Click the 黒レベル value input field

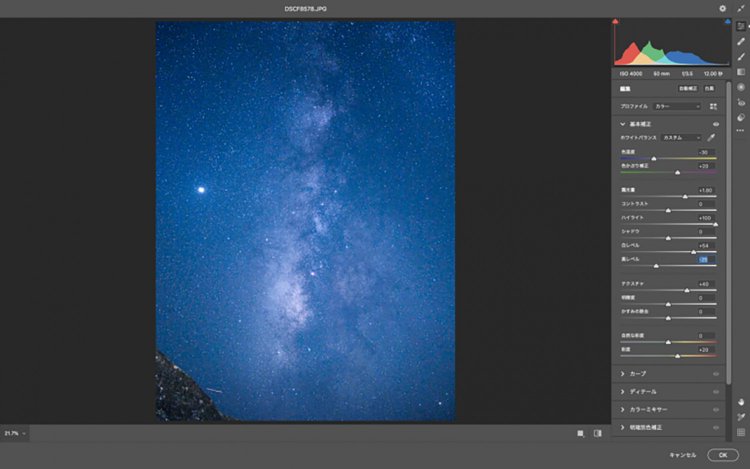703,259
